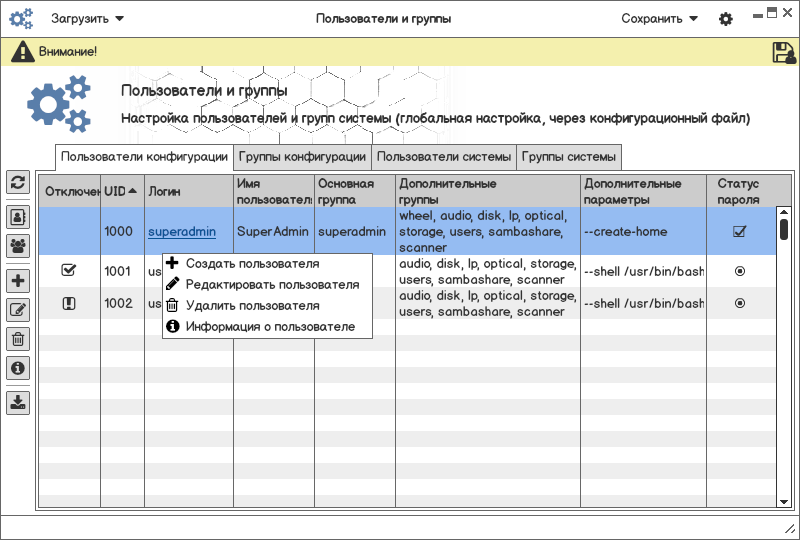The image size is (800, 540).
Task: Sort by the UID column header
Action: [121, 191]
